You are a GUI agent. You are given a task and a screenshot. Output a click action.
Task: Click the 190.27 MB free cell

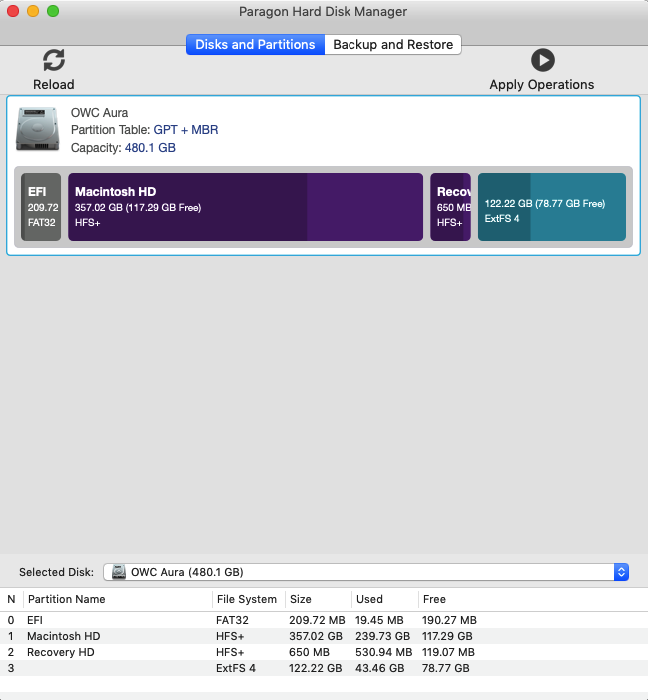coord(449,620)
